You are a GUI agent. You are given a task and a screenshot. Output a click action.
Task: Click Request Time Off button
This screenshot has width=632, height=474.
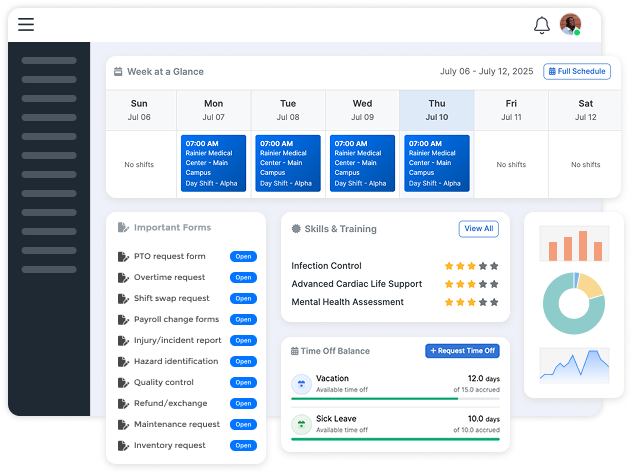tap(462, 351)
